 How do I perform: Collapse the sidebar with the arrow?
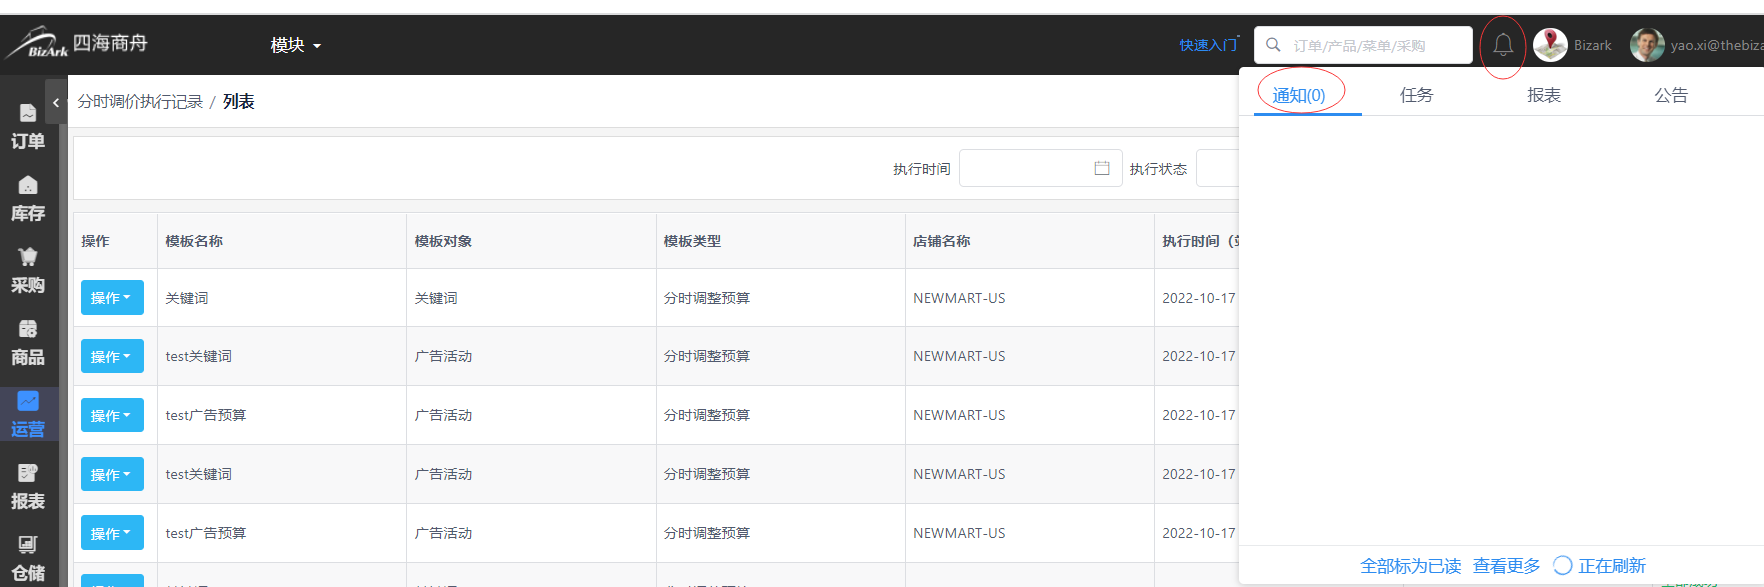(x=56, y=102)
